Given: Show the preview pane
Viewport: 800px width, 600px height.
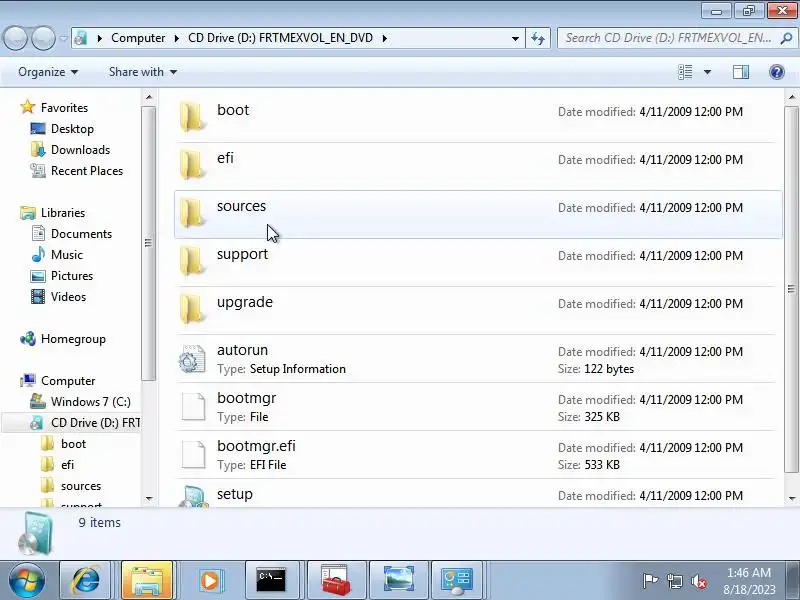Looking at the screenshot, I should coord(741,72).
